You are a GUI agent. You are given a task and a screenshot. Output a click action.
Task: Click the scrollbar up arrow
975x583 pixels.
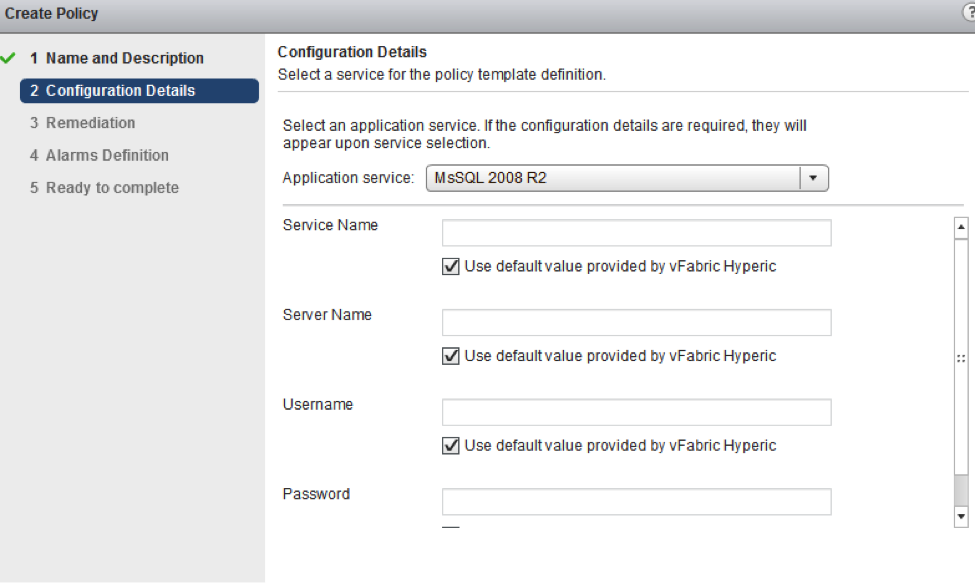click(961, 227)
